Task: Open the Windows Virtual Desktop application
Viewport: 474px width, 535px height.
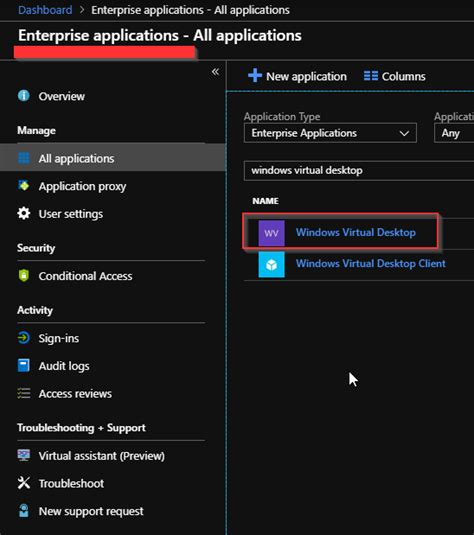Action: click(x=356, y=232)
